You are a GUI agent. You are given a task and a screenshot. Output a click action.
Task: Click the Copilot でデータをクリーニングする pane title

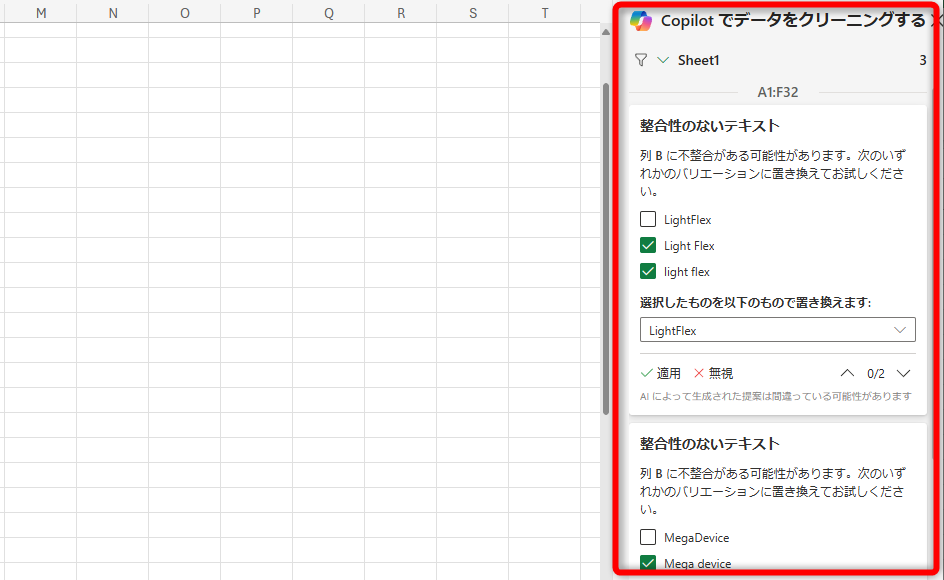(793, 20)
